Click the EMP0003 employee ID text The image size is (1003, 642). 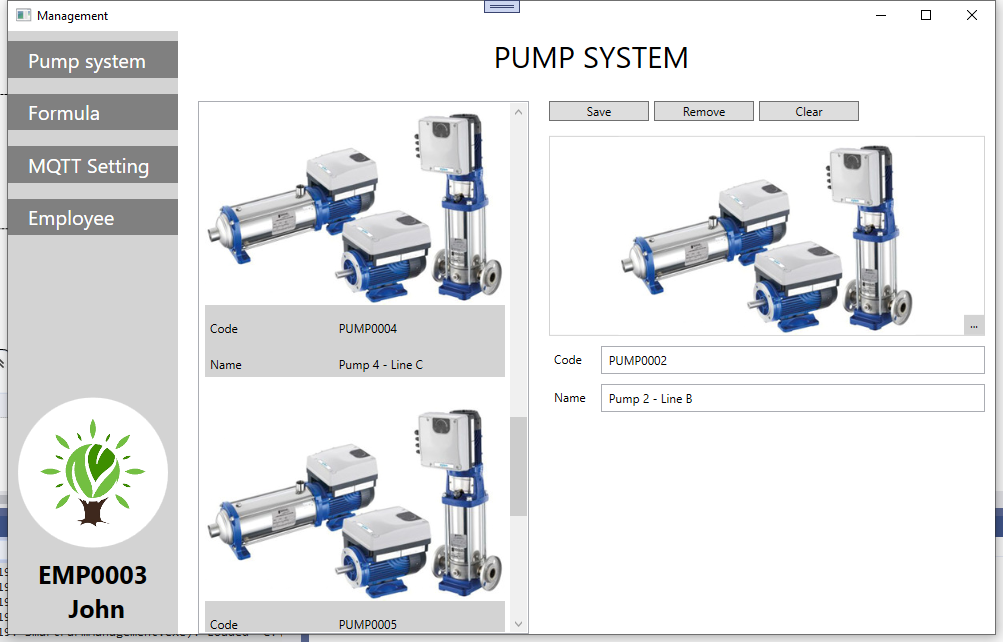point(93,575)
